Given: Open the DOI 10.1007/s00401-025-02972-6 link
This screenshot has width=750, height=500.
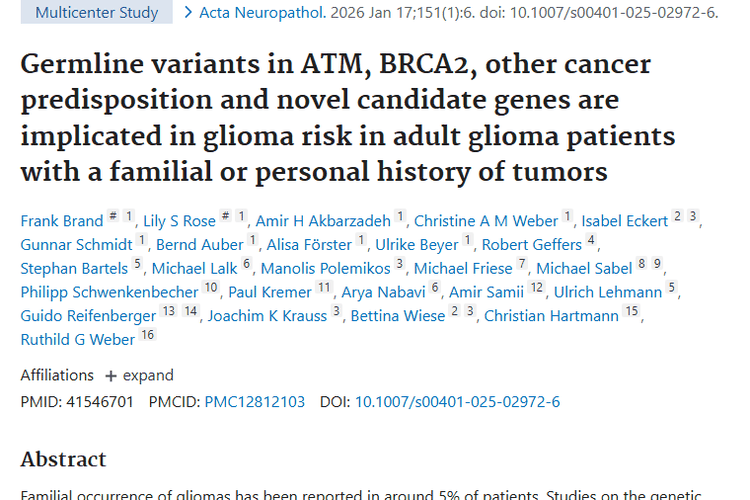Looking at the screenshot, I should click(457, 401).
